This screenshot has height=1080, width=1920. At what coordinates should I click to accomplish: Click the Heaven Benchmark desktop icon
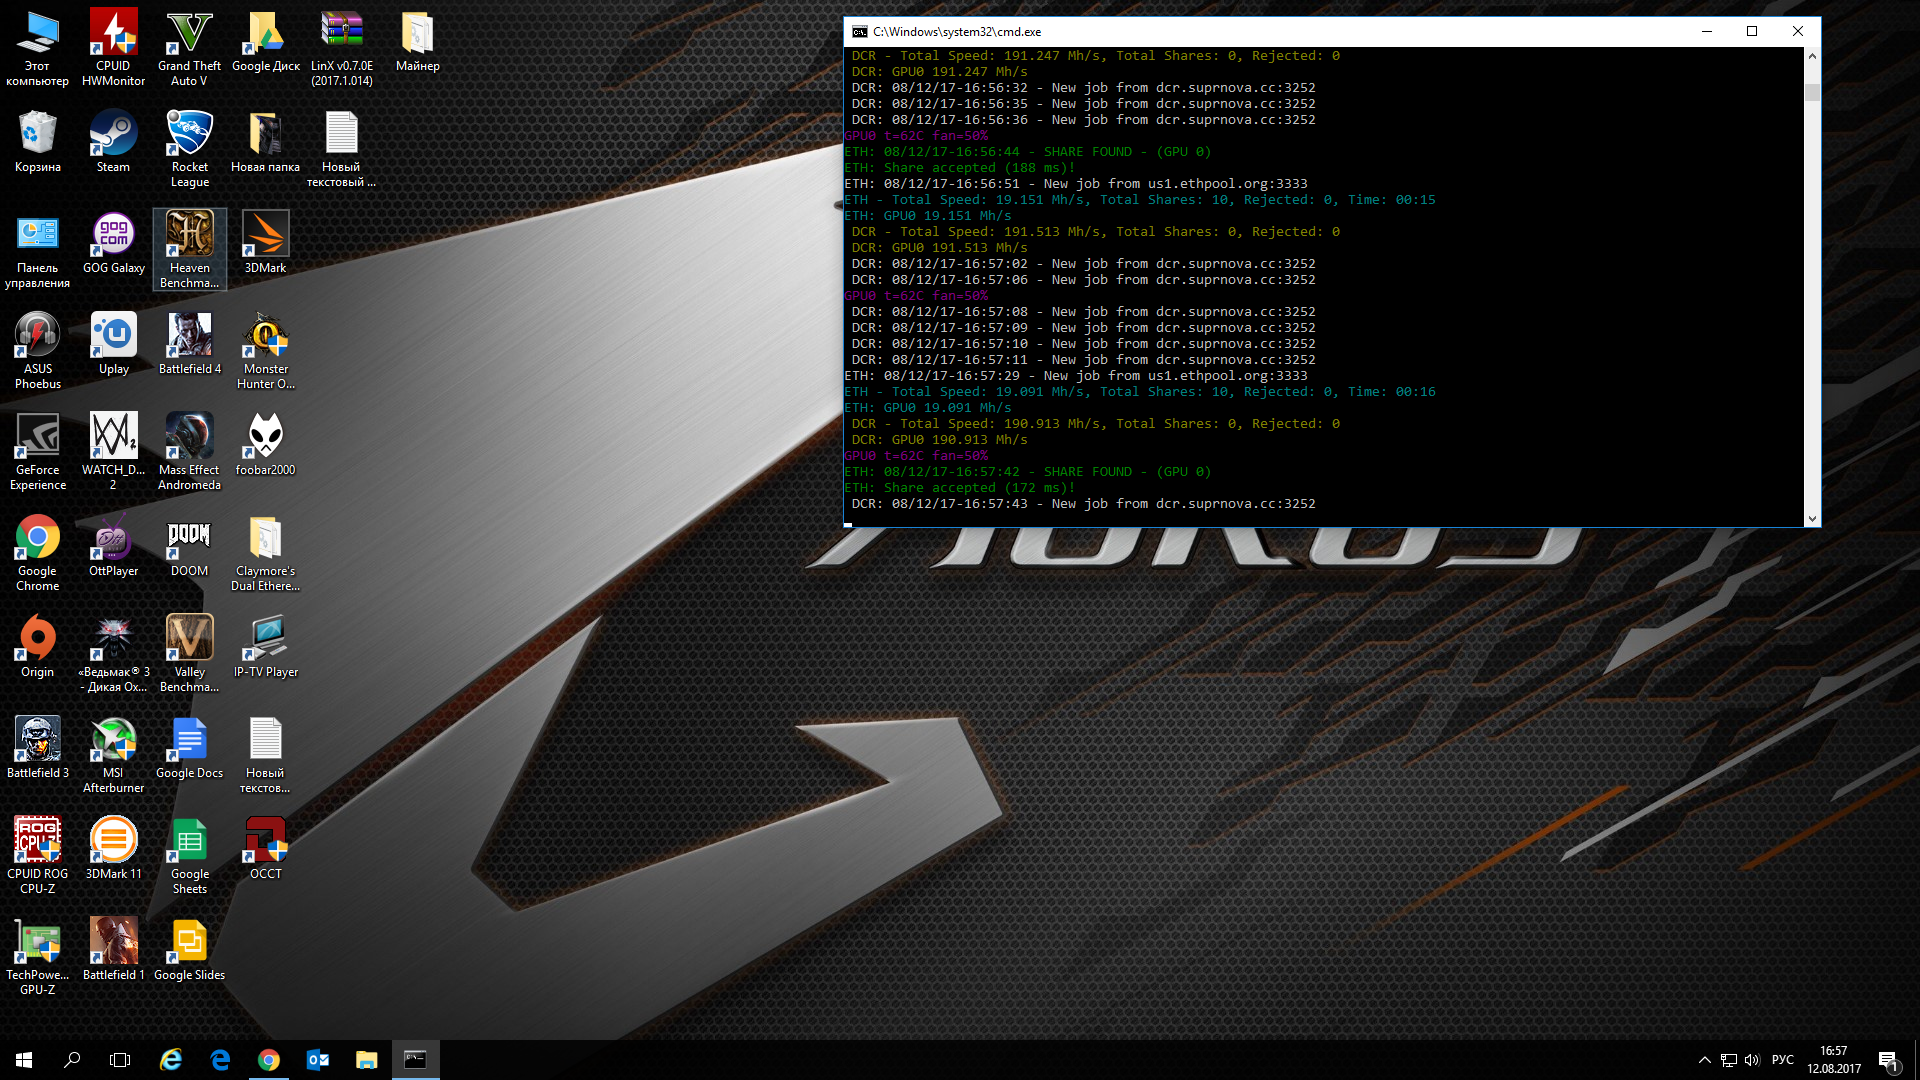tap(189, 237)
